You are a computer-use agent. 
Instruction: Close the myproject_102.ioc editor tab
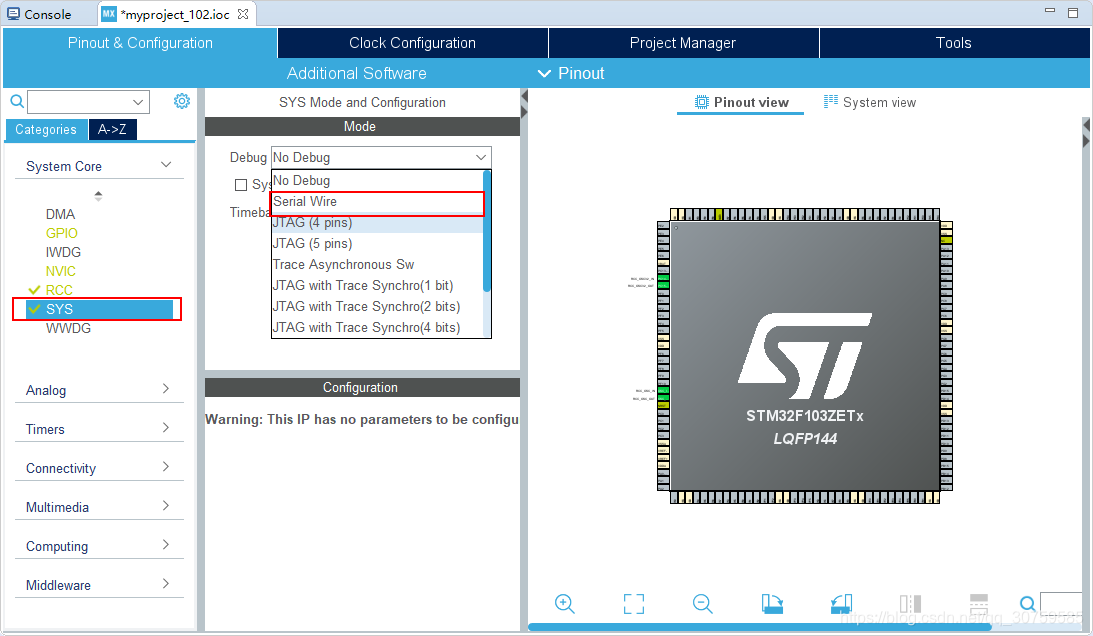coord(243,14)
